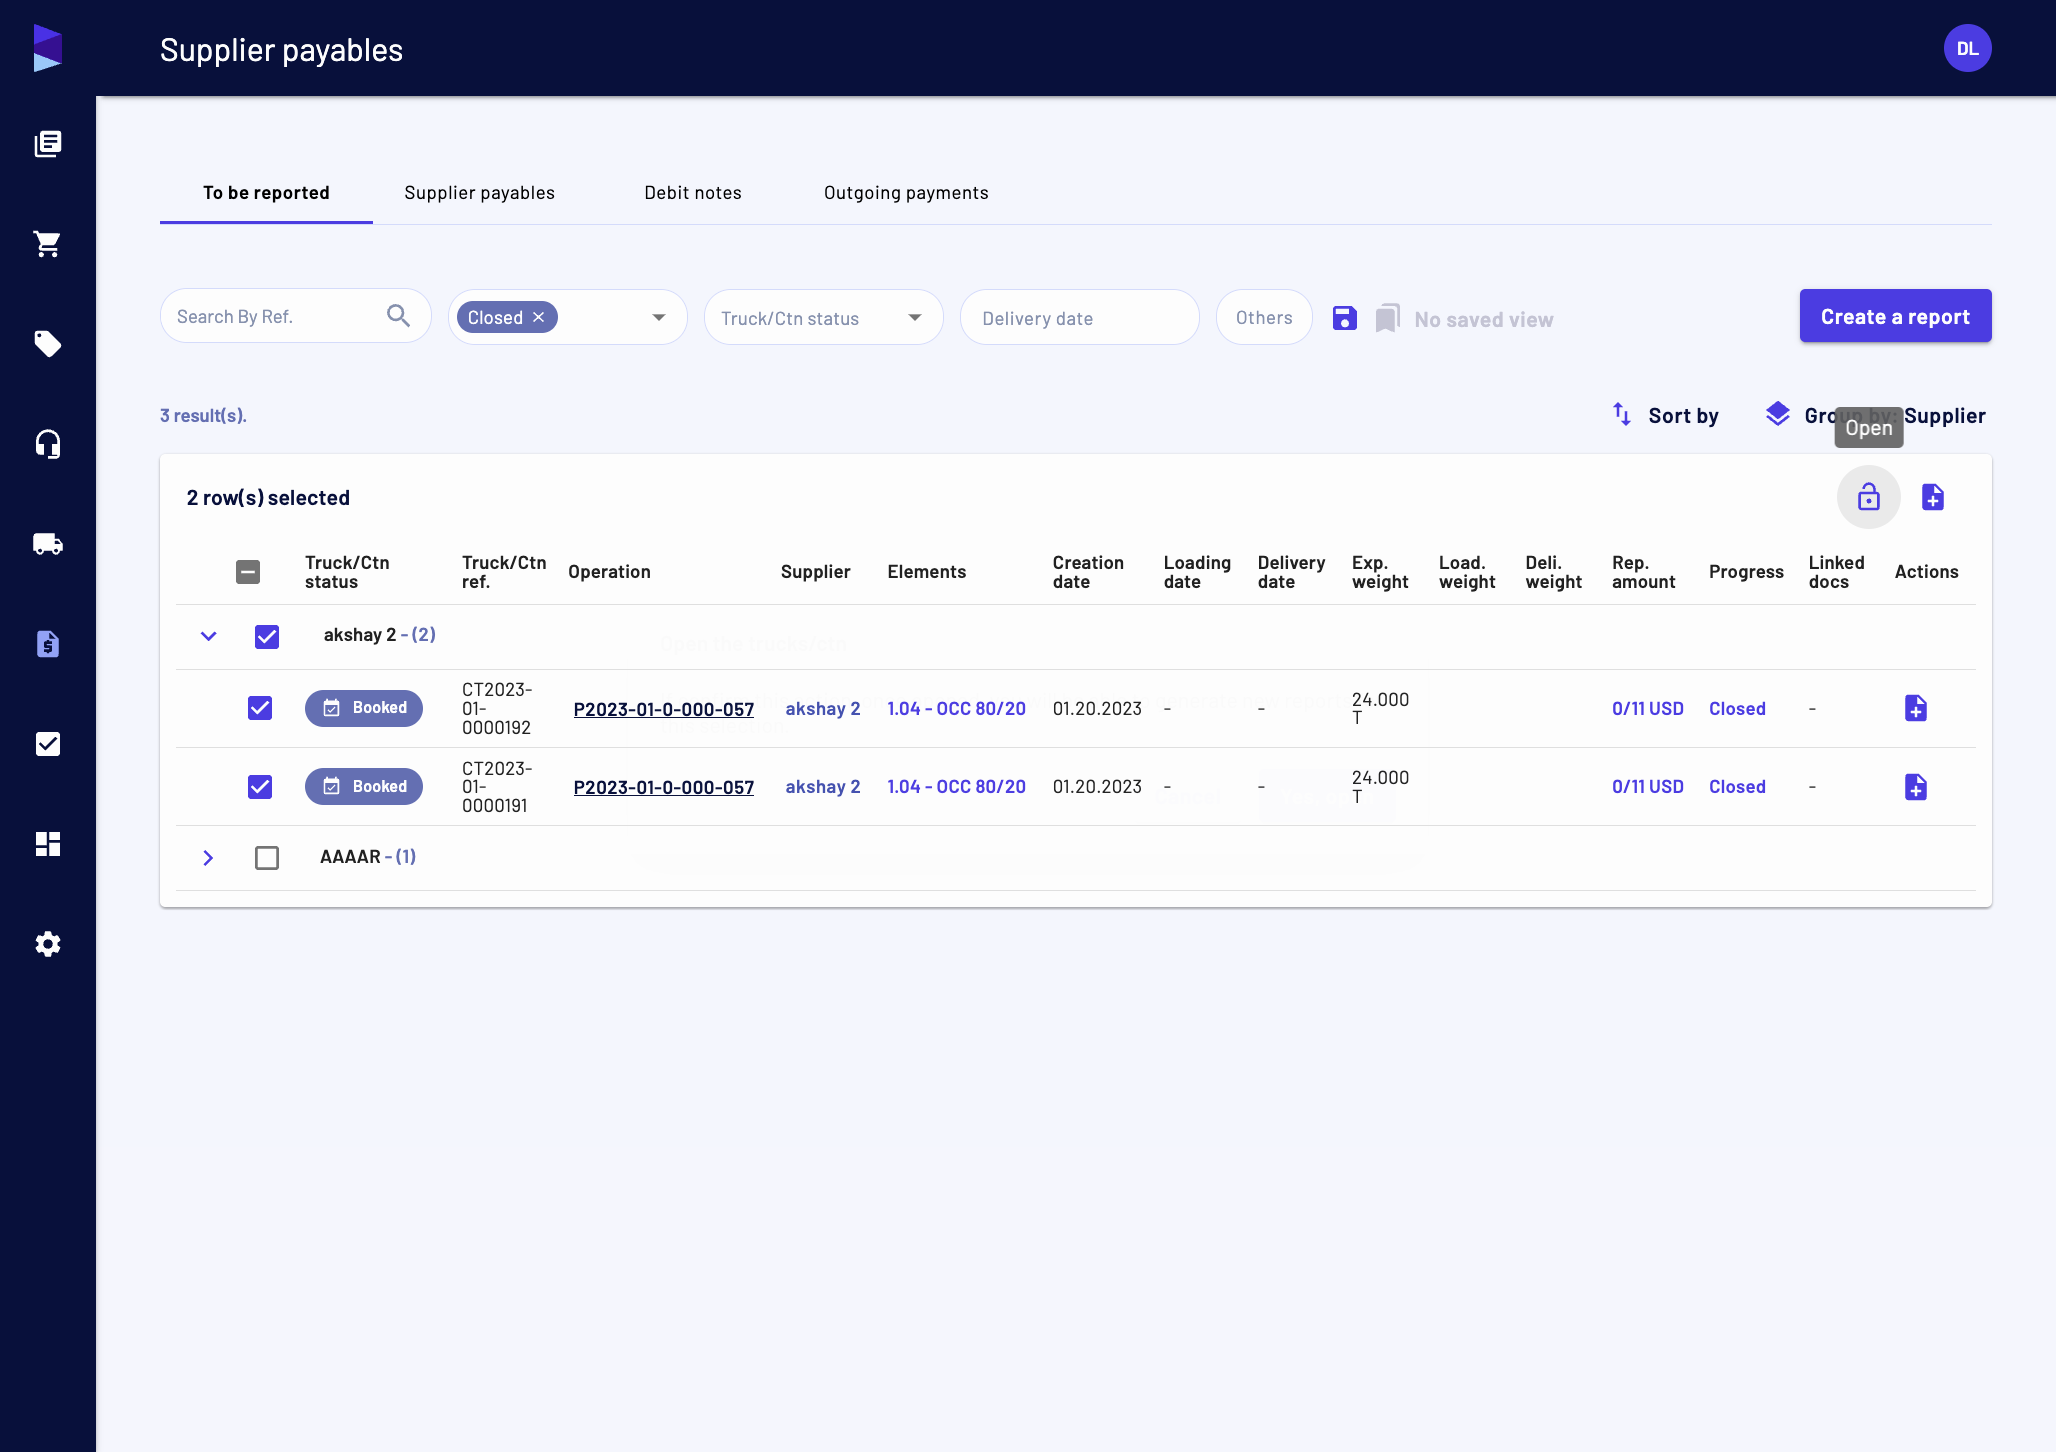Switch to the Supplier payables tab

pyautogui.click(x=479, y=193)
